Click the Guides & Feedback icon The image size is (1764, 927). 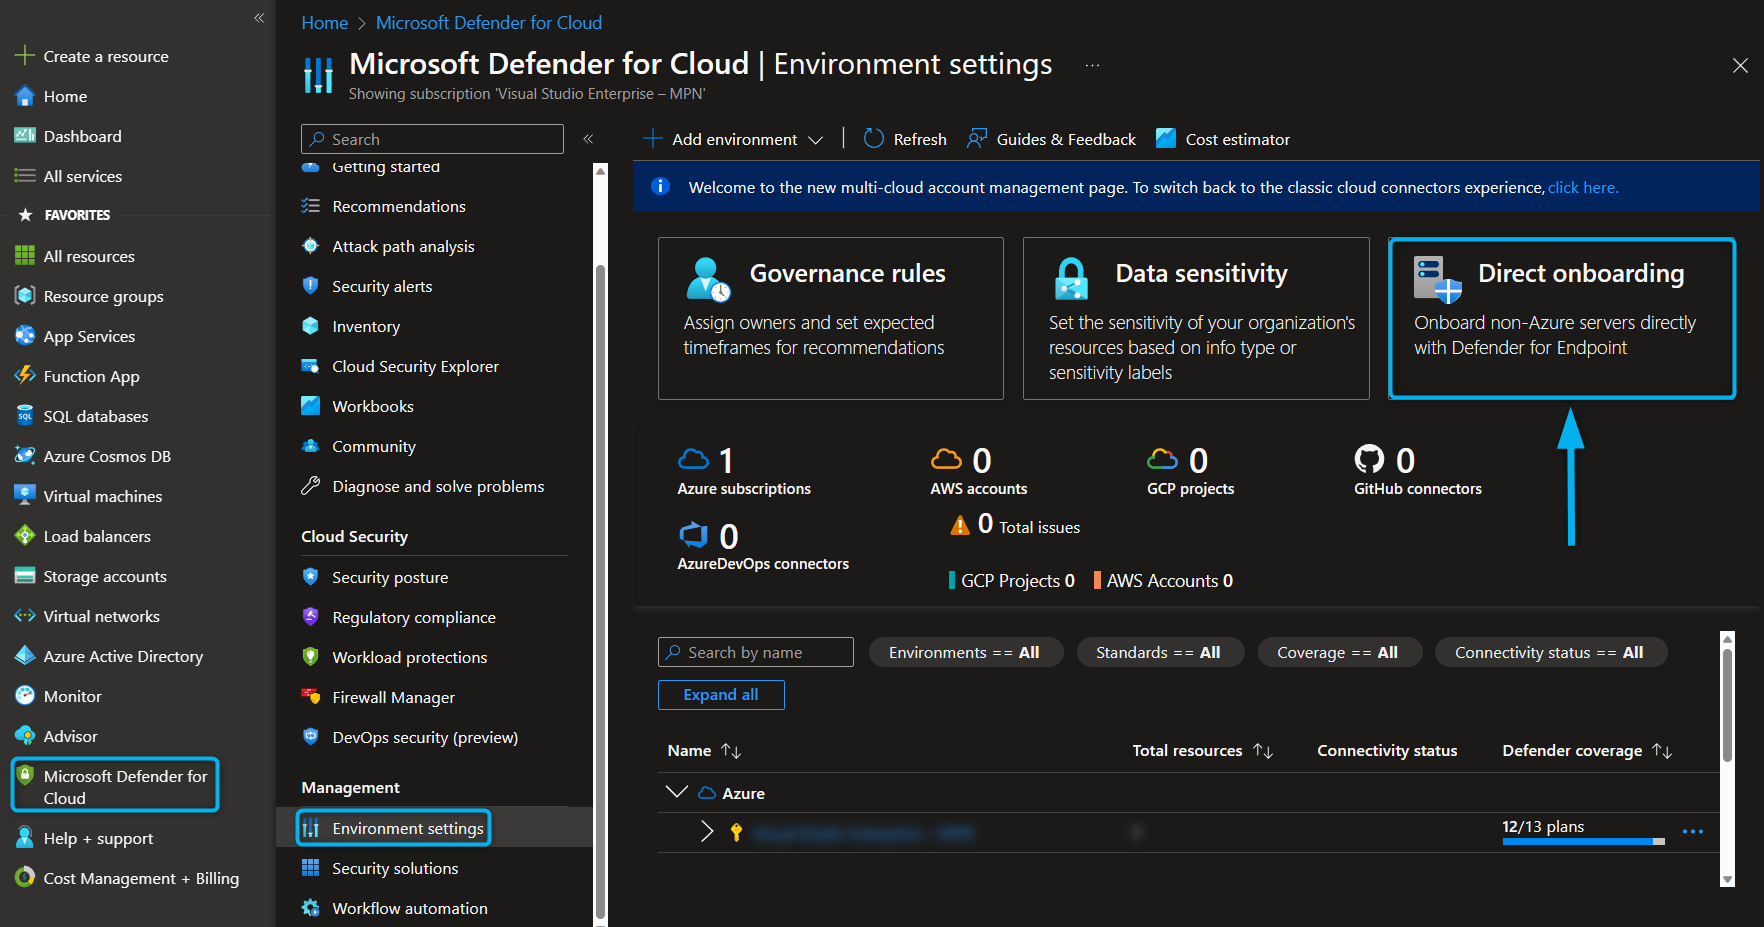977,139
